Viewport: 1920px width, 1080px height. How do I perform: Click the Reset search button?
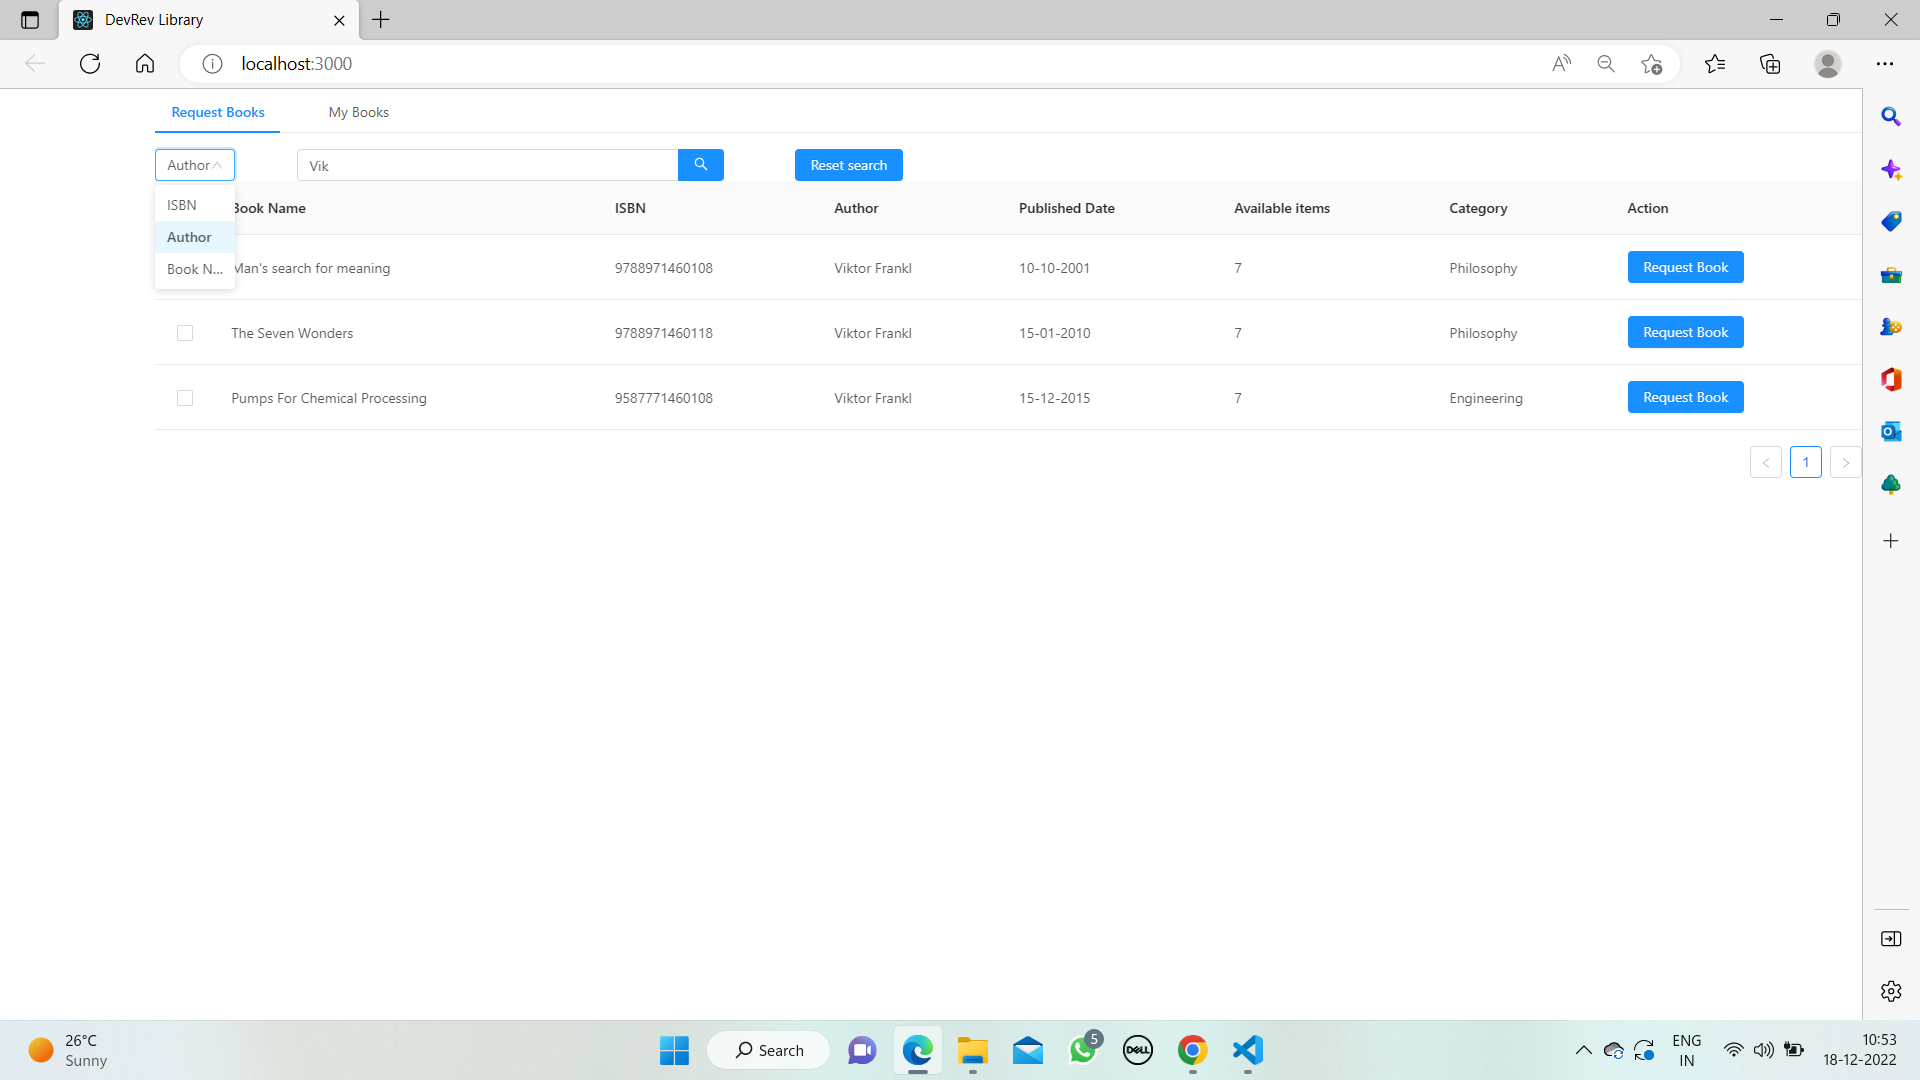click(x=848, y=164)
